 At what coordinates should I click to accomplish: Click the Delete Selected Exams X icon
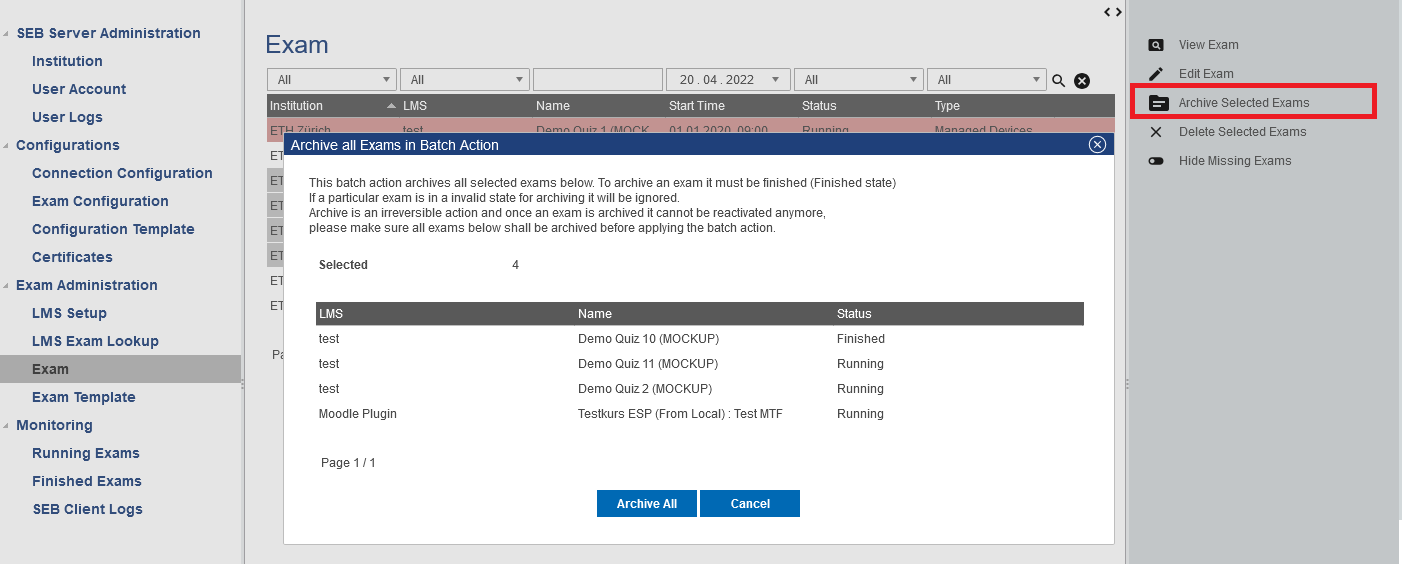coord(1156,132)
